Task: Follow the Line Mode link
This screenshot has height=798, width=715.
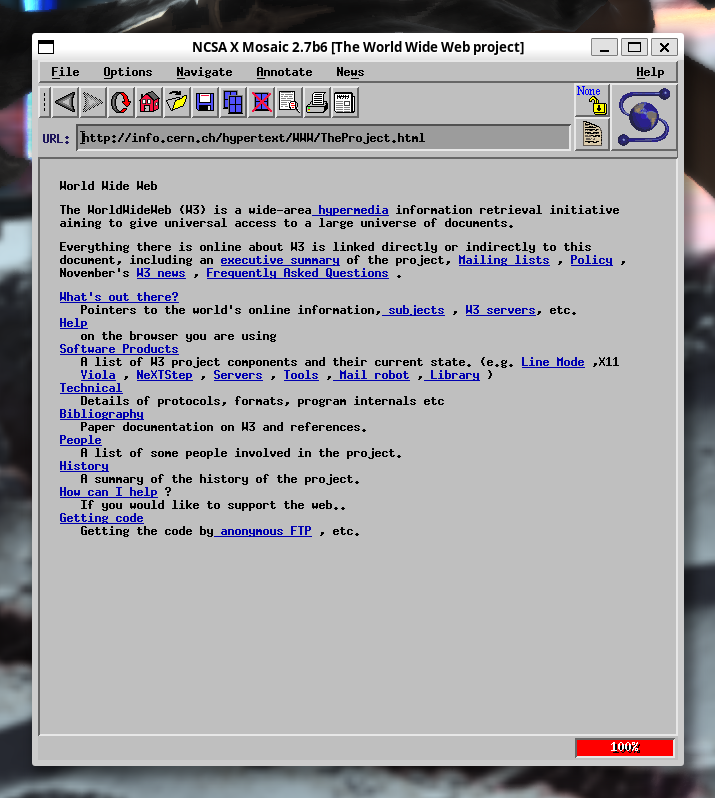Action: tap(553, 362)
